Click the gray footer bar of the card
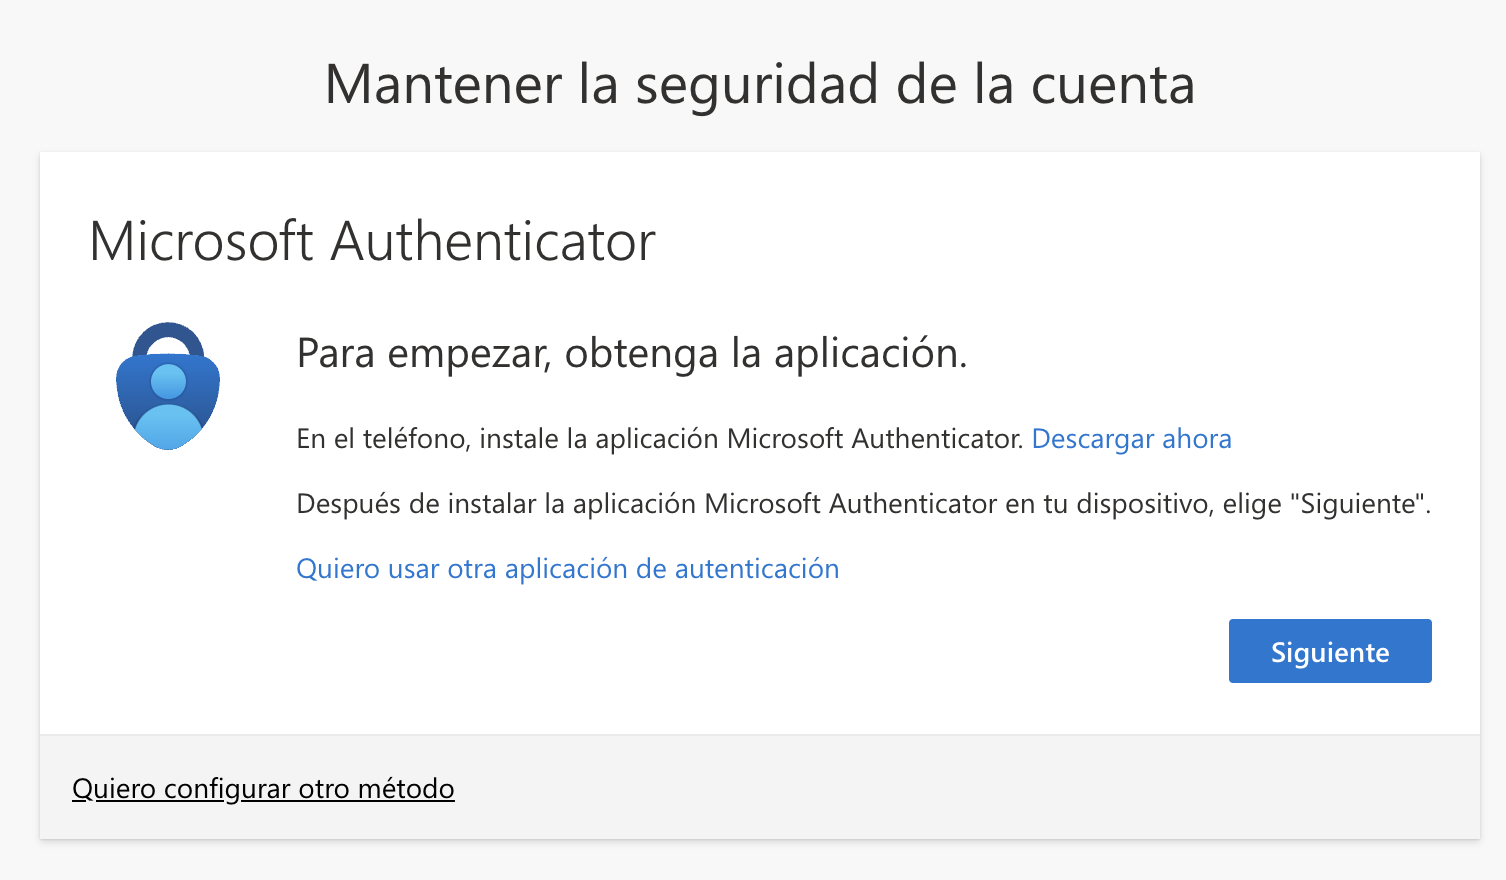This screenshot has width=1506, height=880. [x=760, y=787]
